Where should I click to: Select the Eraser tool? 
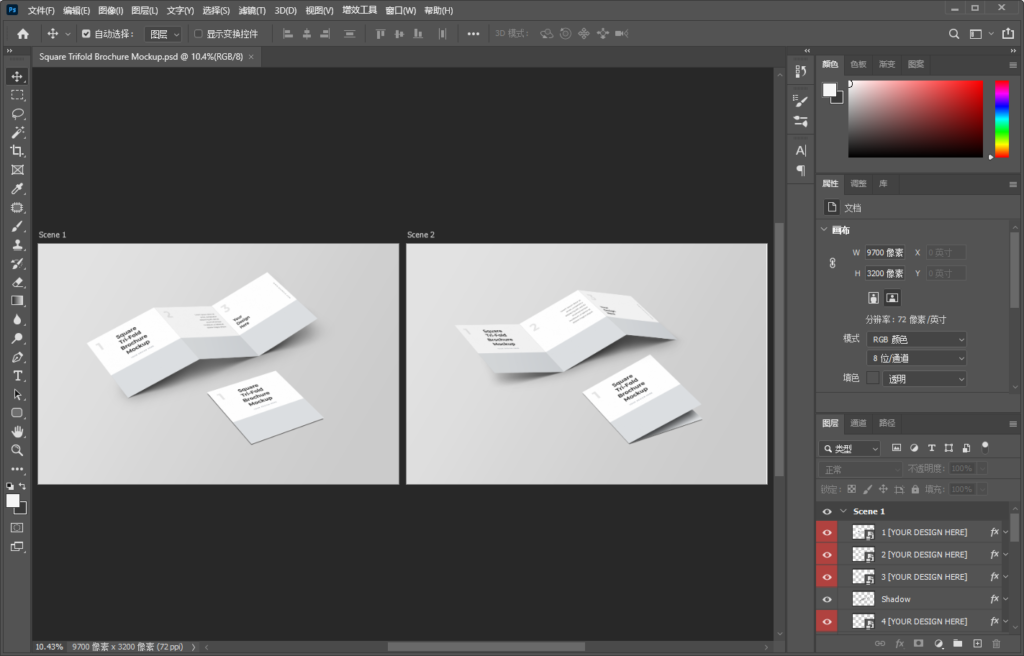[17, 282]
